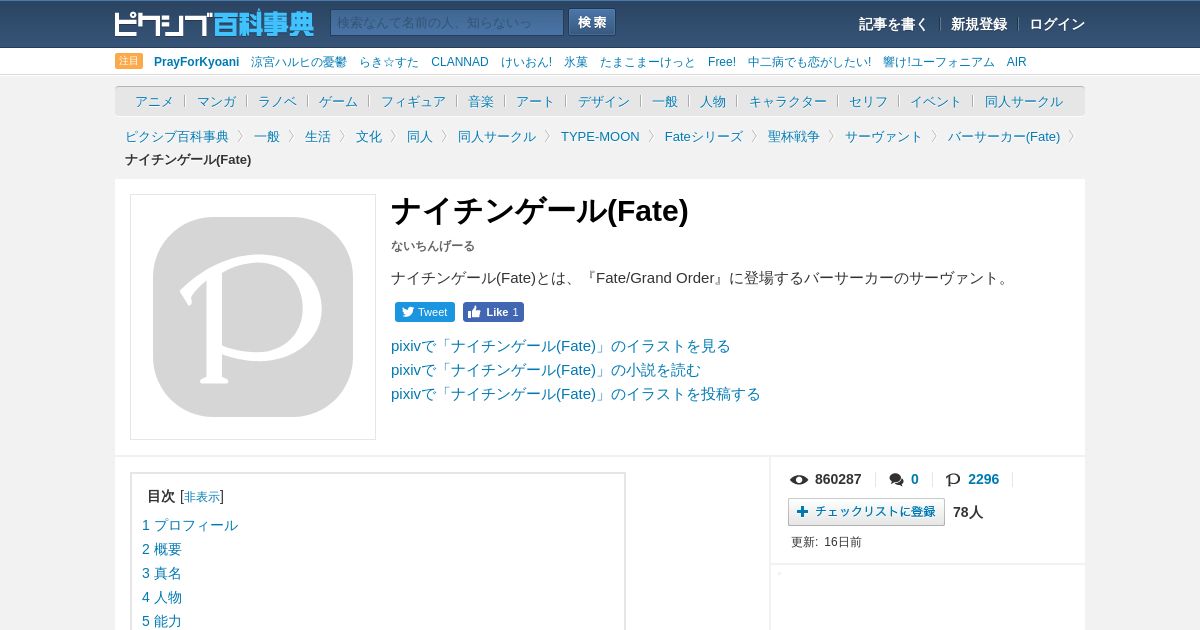This screenshot has width=1200, height=630.
Task: Focus the article search input field
Action: pyautogui.click(x=447, y=23)
